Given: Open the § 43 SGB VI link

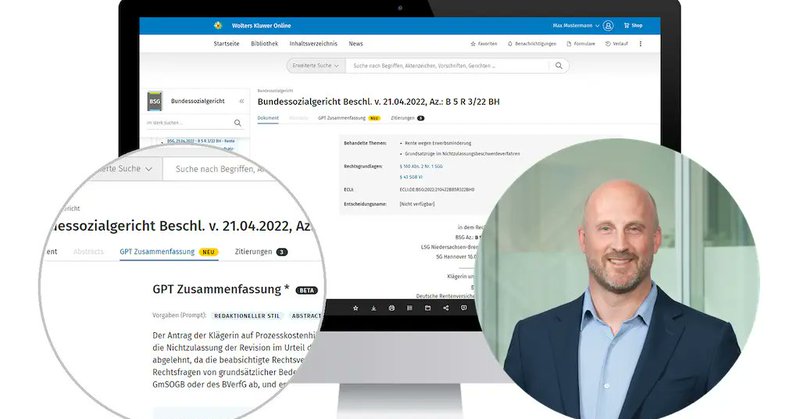Looking at the screenshot, I should tap(411, 177).
